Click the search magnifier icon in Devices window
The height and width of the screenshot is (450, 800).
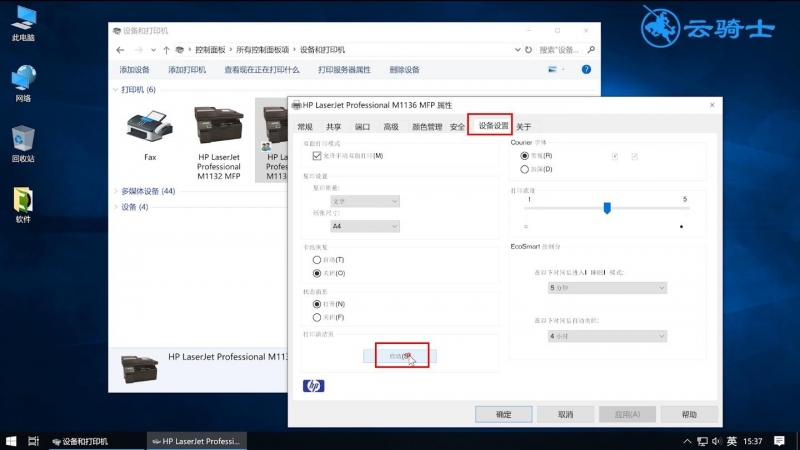pos(591,50)
